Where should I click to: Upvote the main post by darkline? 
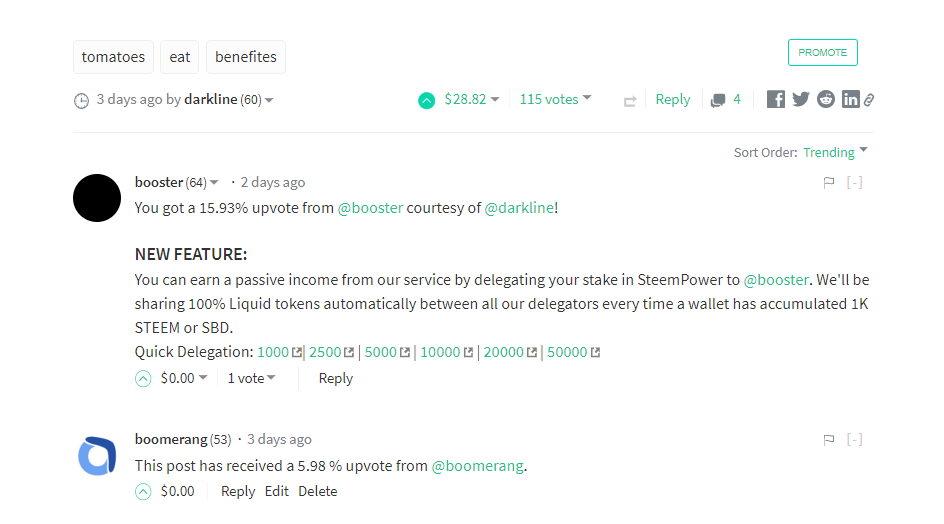[x=427, y=100]
